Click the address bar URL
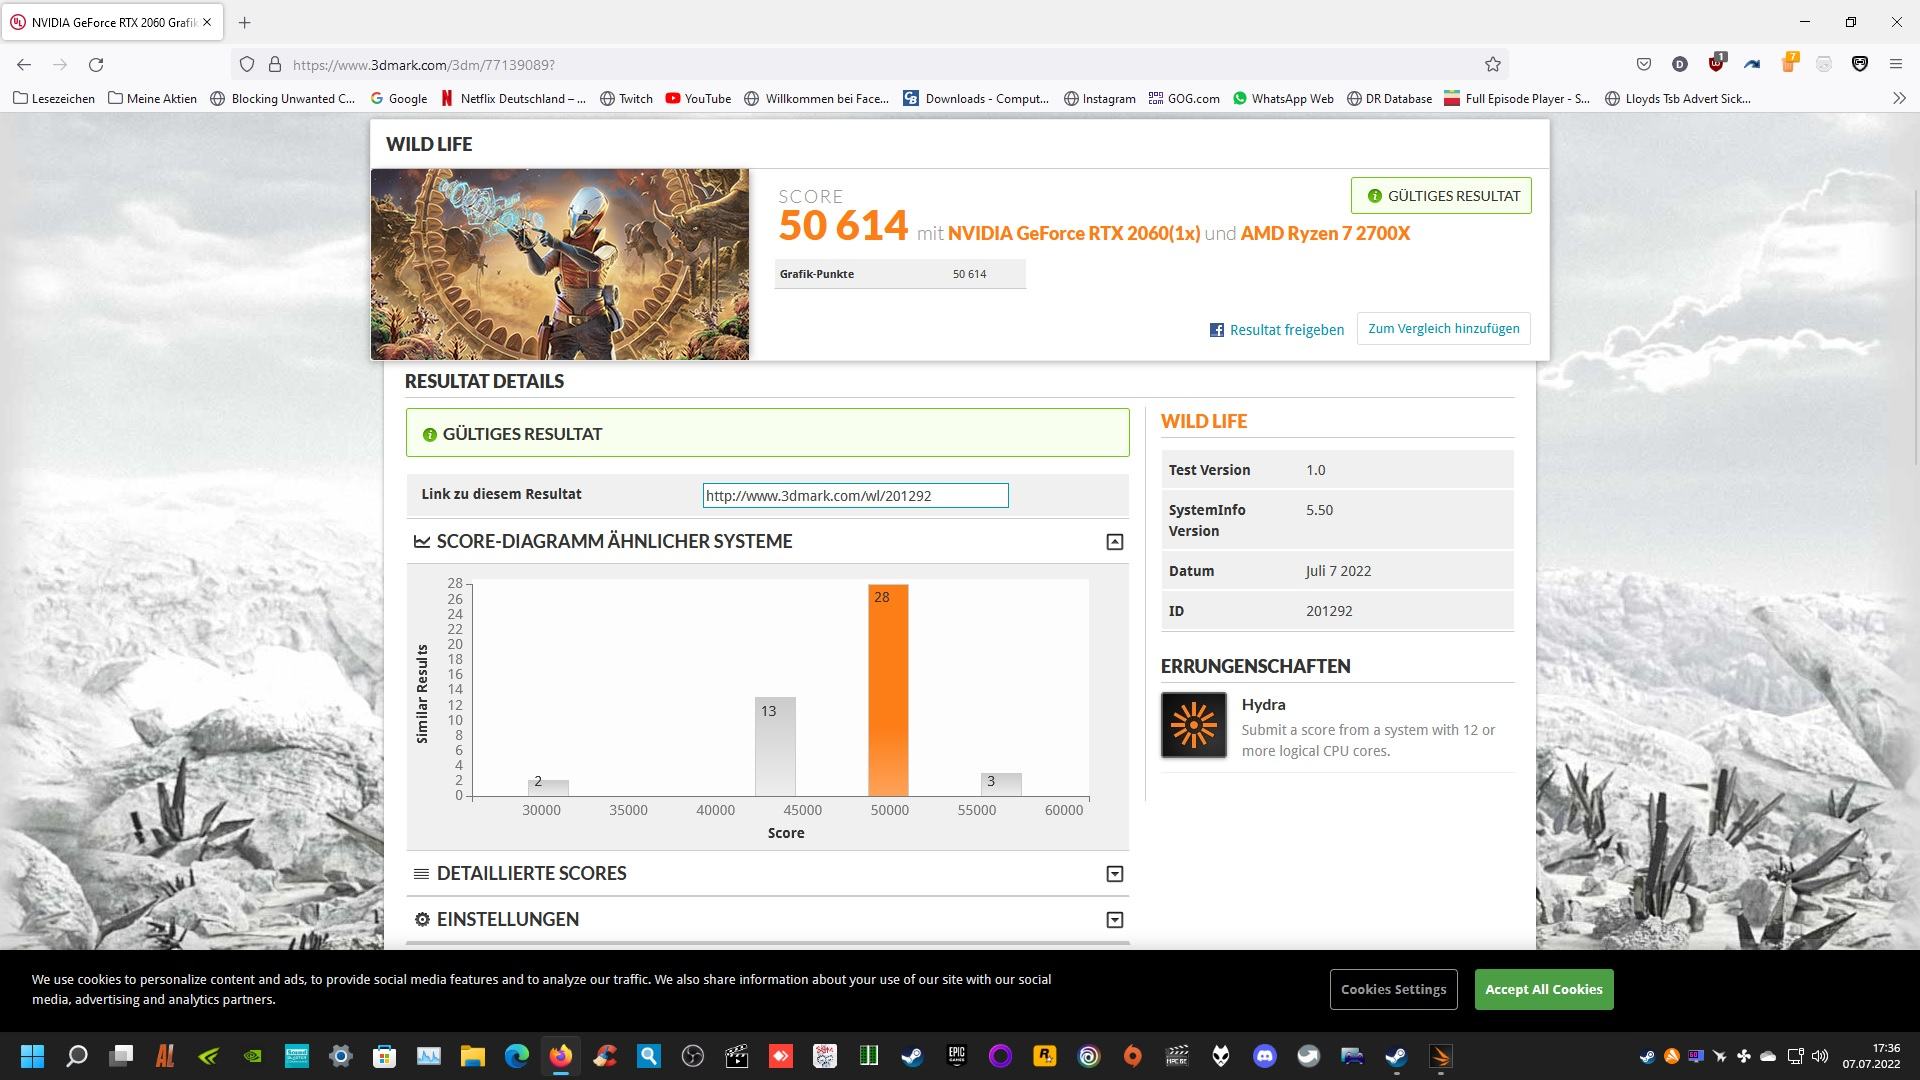1920x1080 pixels. click(x=424, y=64)
